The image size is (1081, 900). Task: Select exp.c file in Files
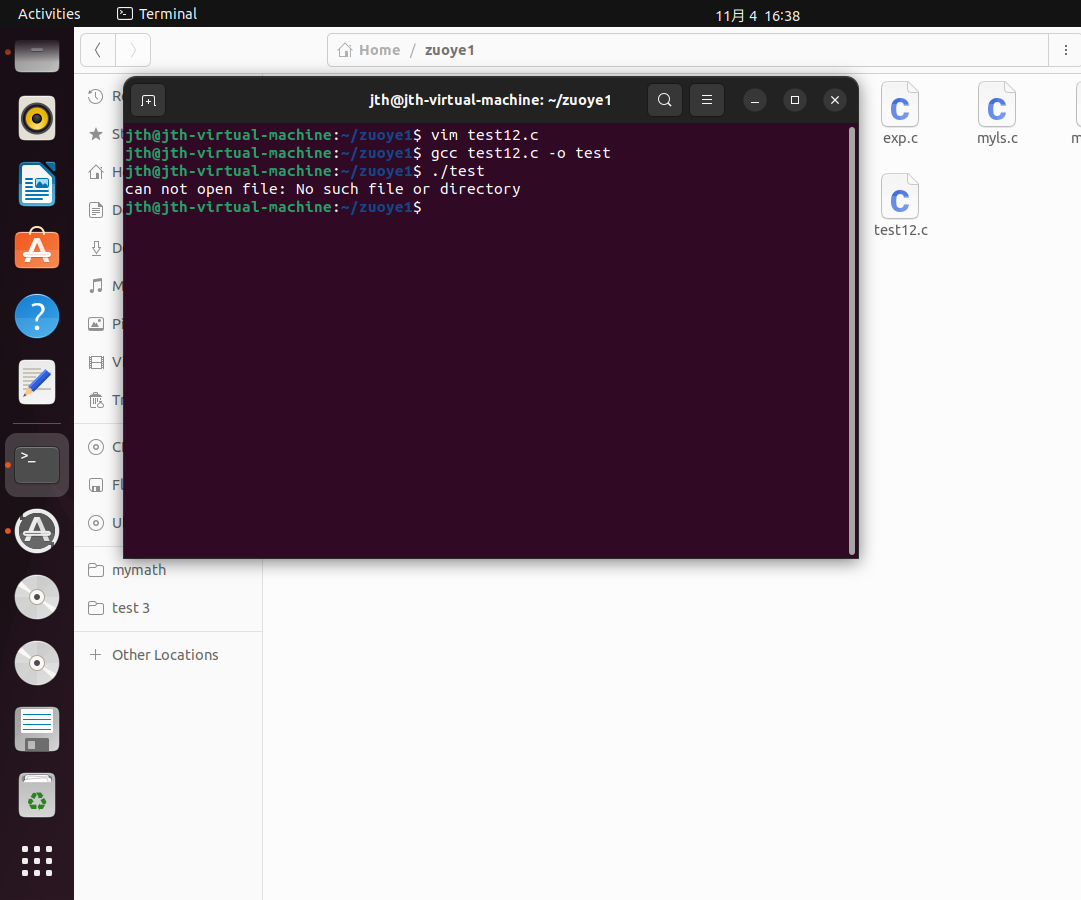[x=900, y=114]
